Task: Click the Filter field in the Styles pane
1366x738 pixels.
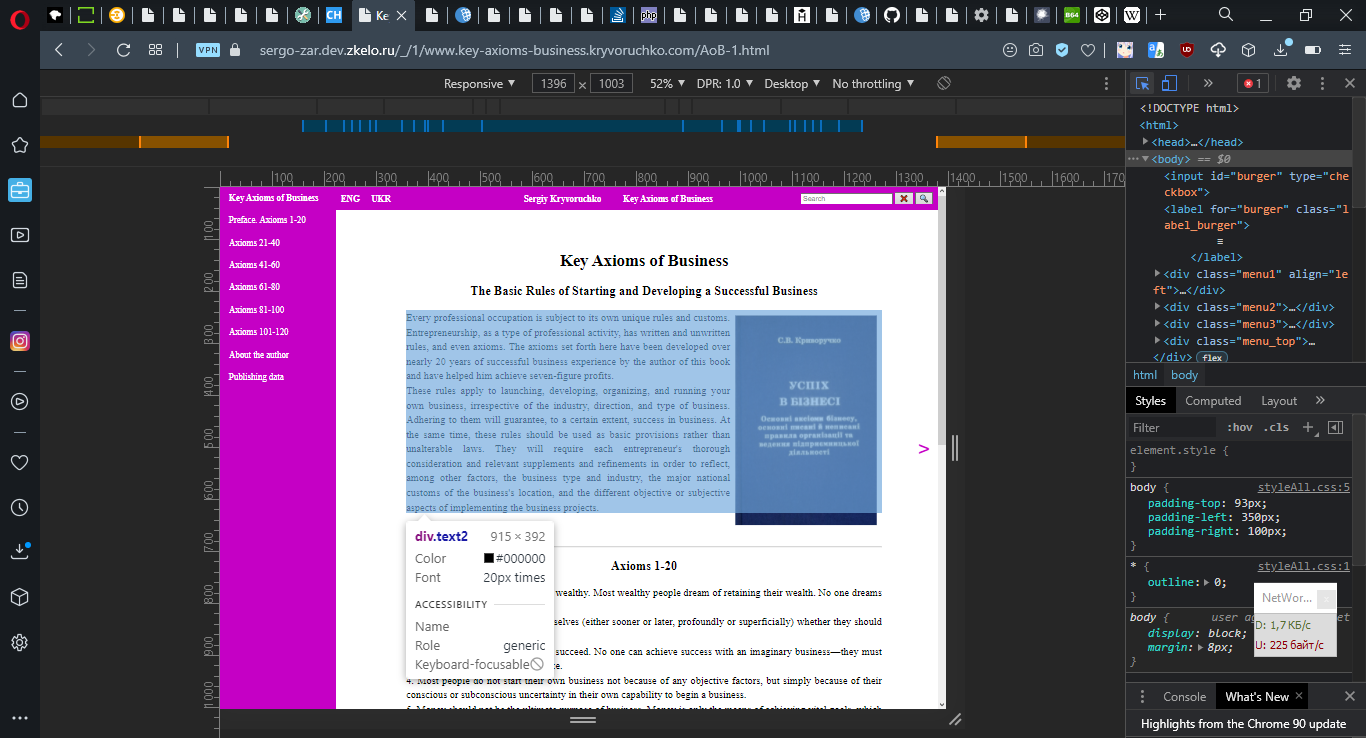Action: point(1173,428)
